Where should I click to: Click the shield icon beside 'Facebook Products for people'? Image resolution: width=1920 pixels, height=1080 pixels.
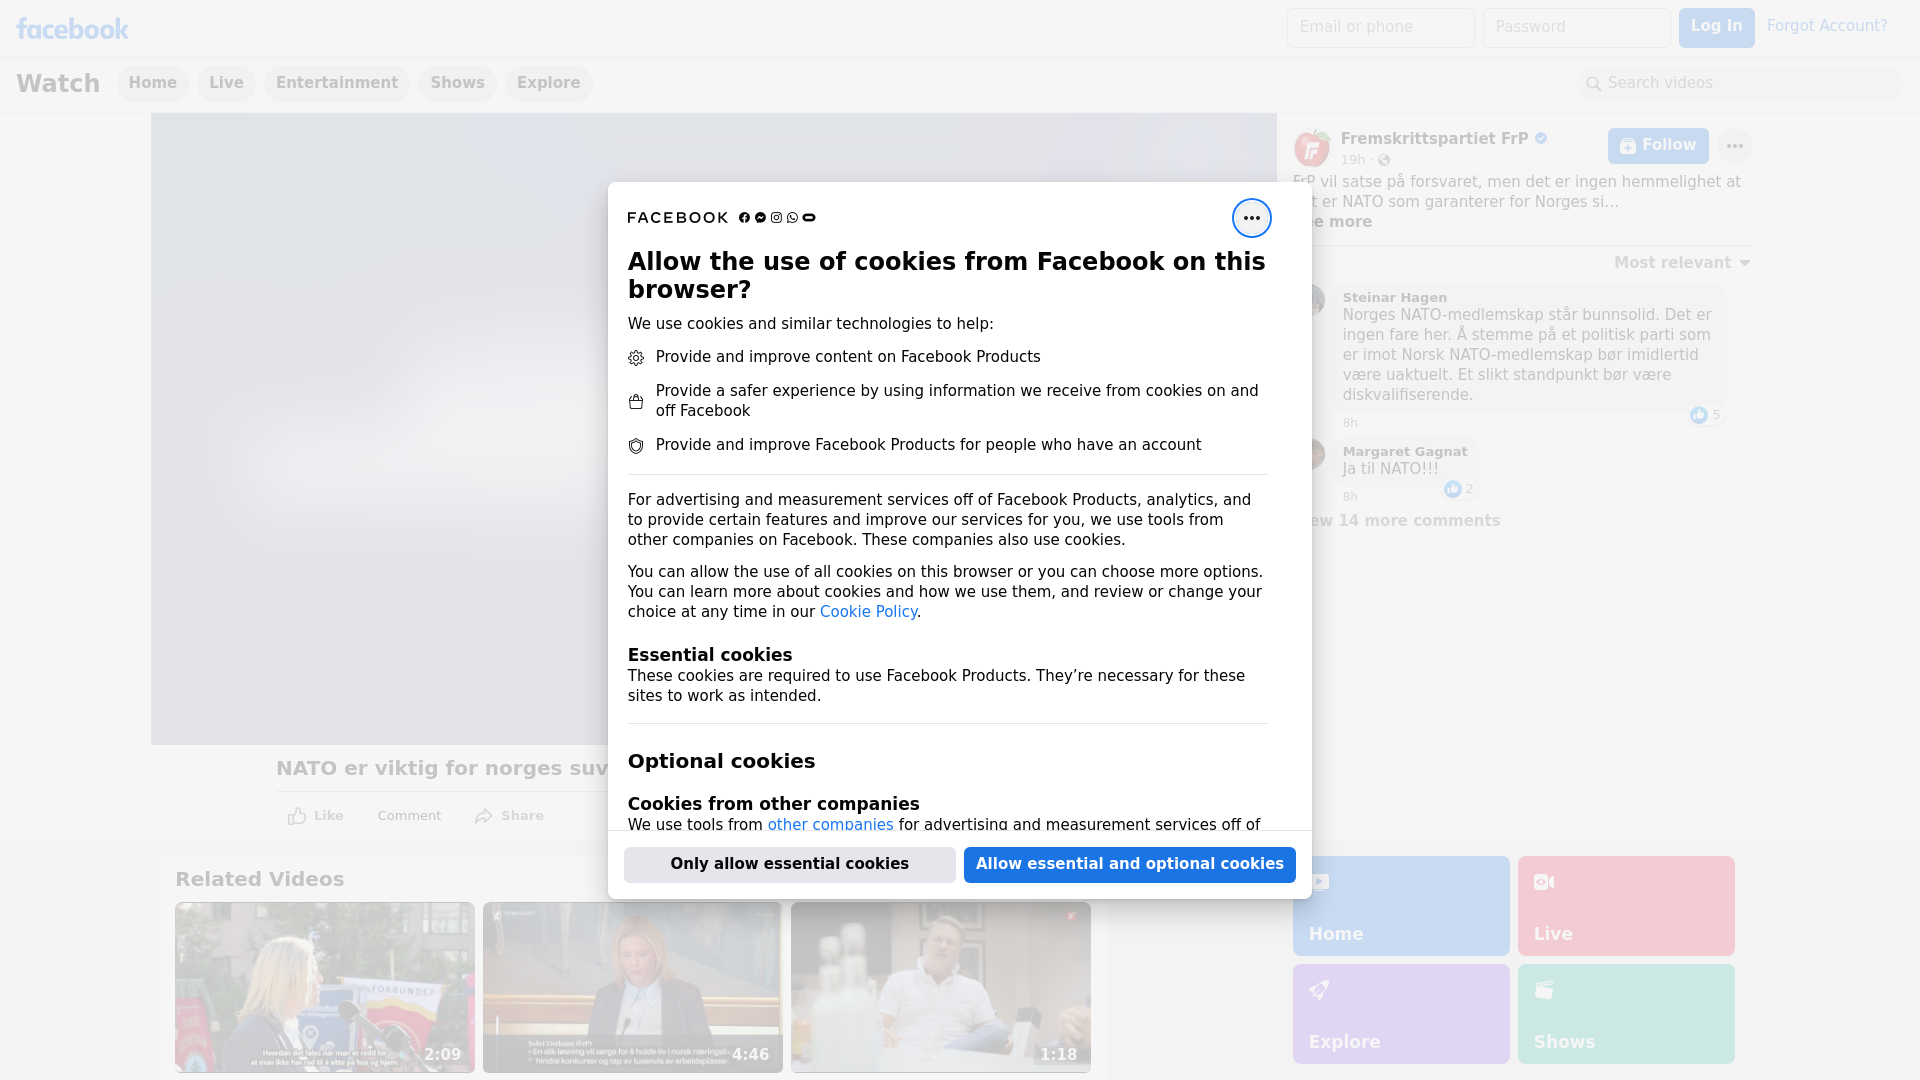(636, 446)
